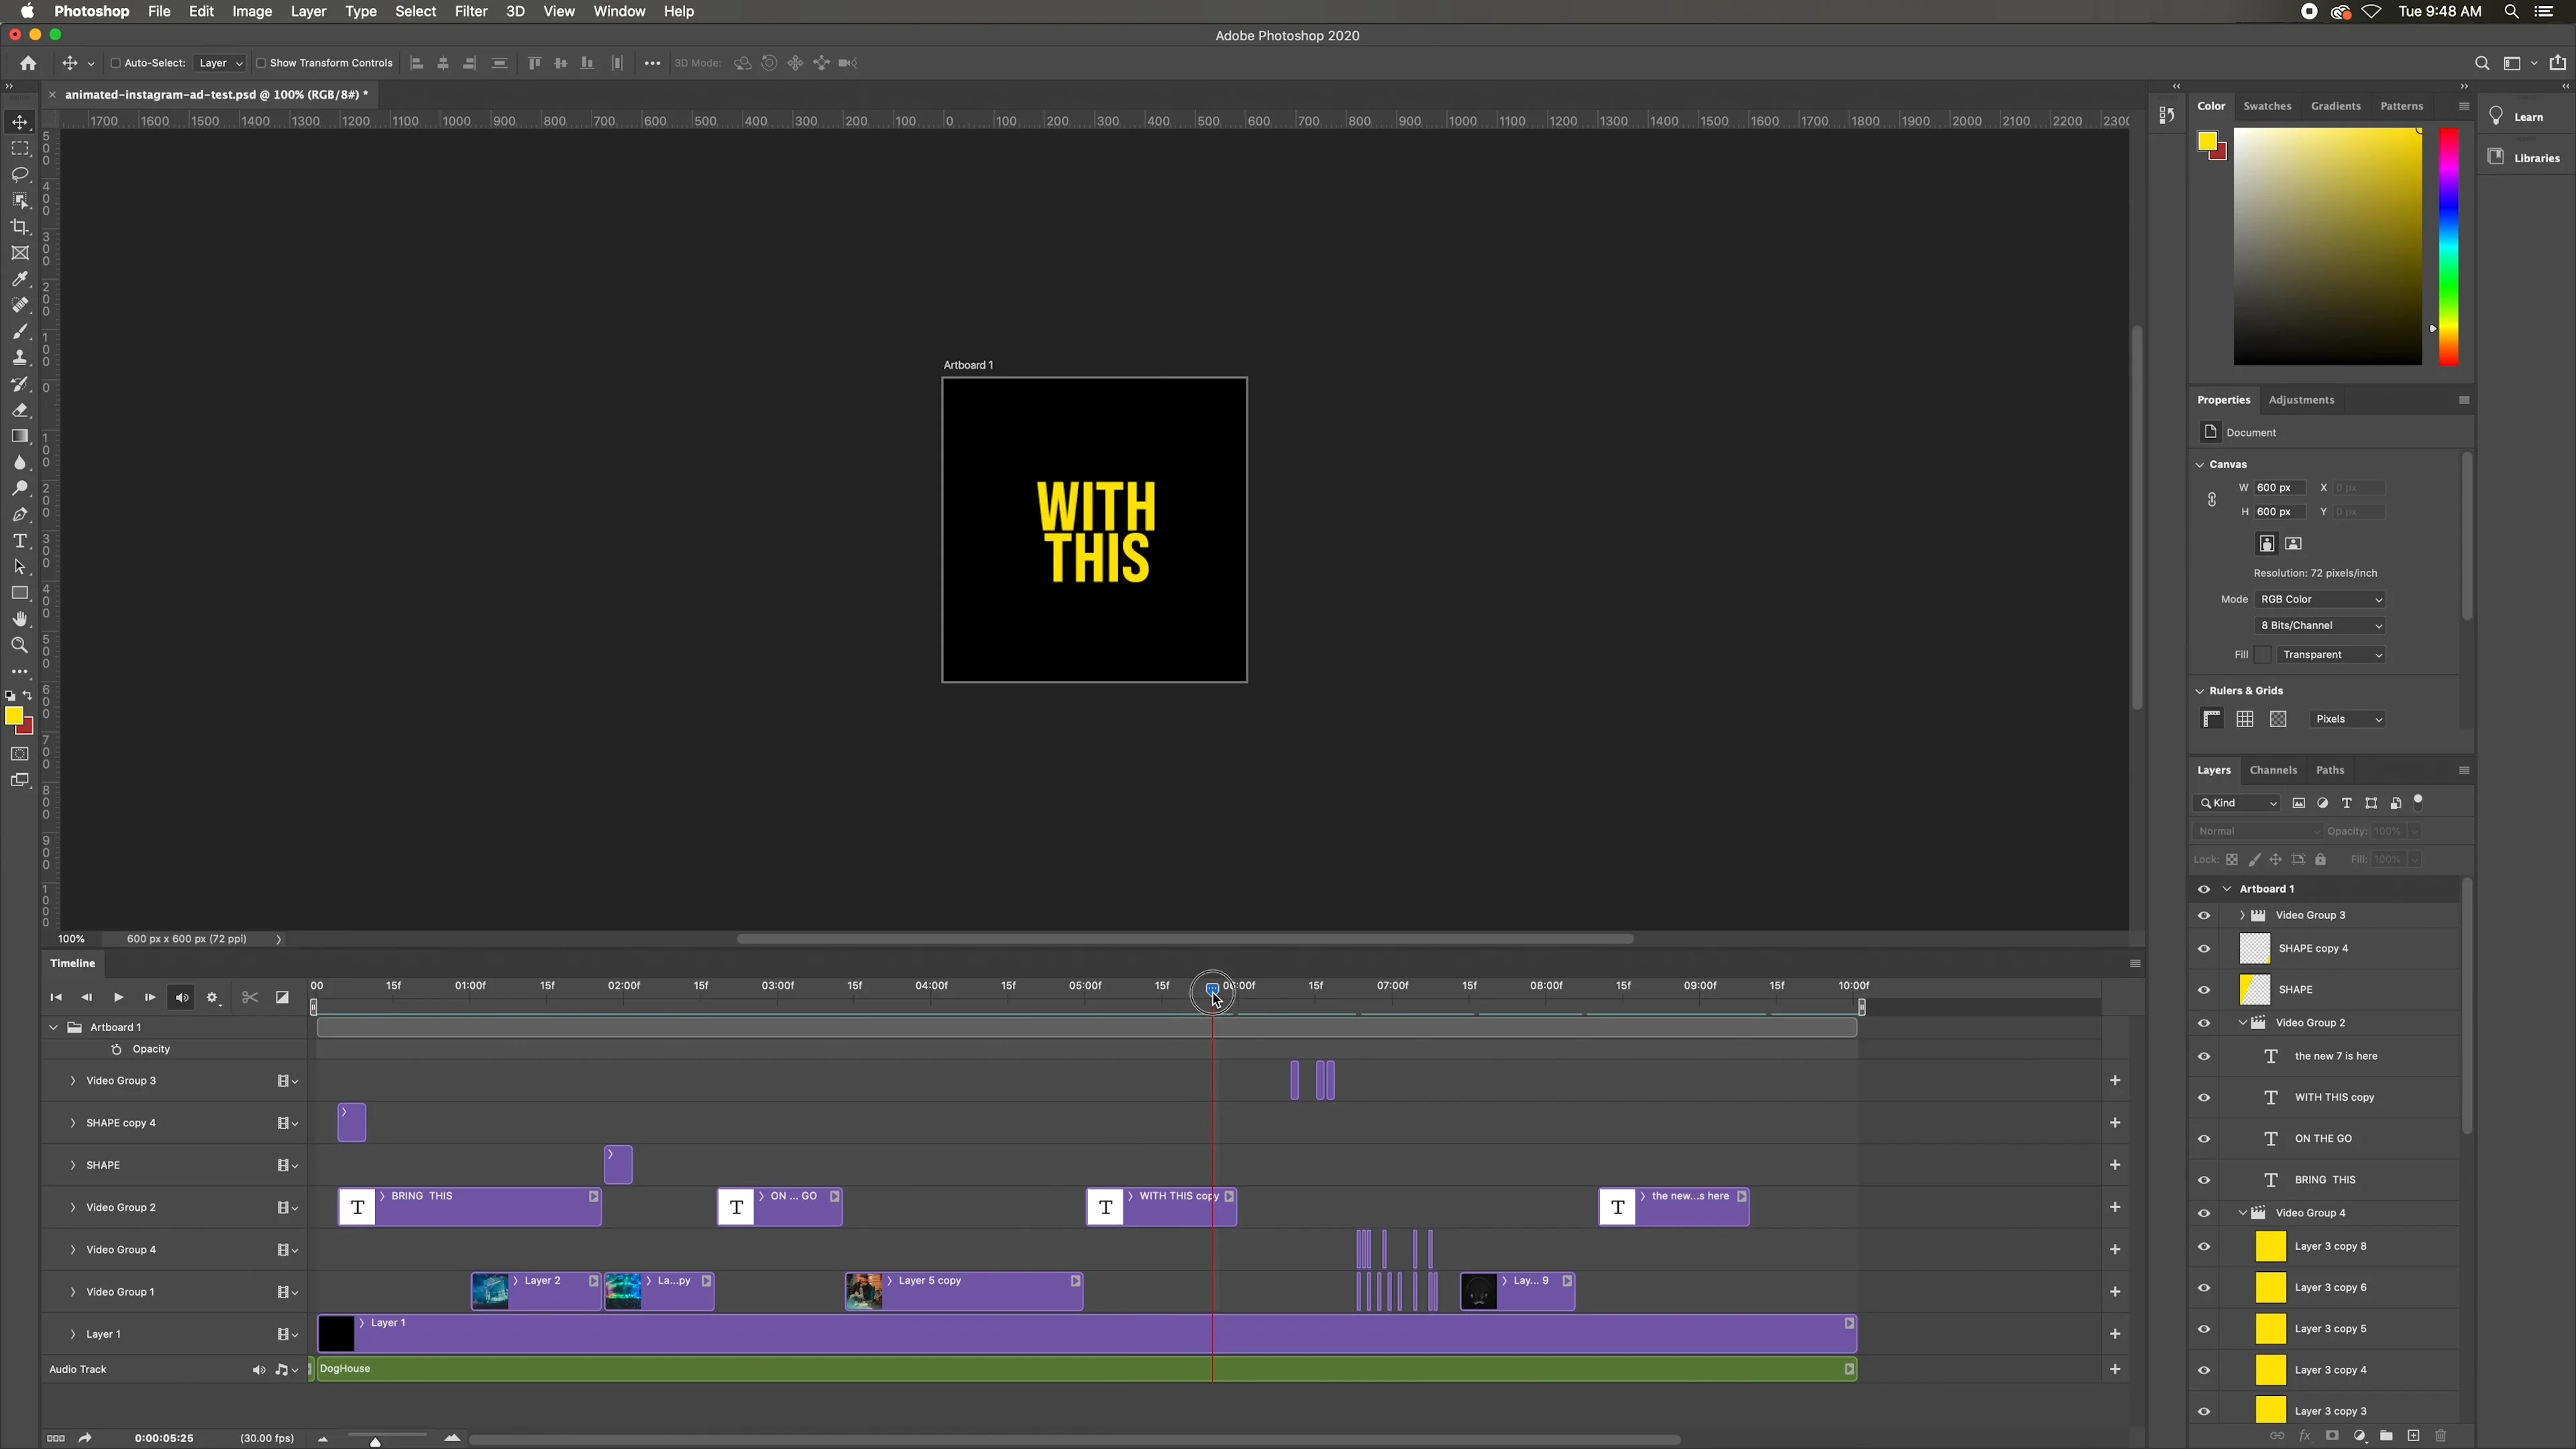The image size is (2576, 1449).
Task: Click the Gradients panel tab
Action: coord(2337,106)
